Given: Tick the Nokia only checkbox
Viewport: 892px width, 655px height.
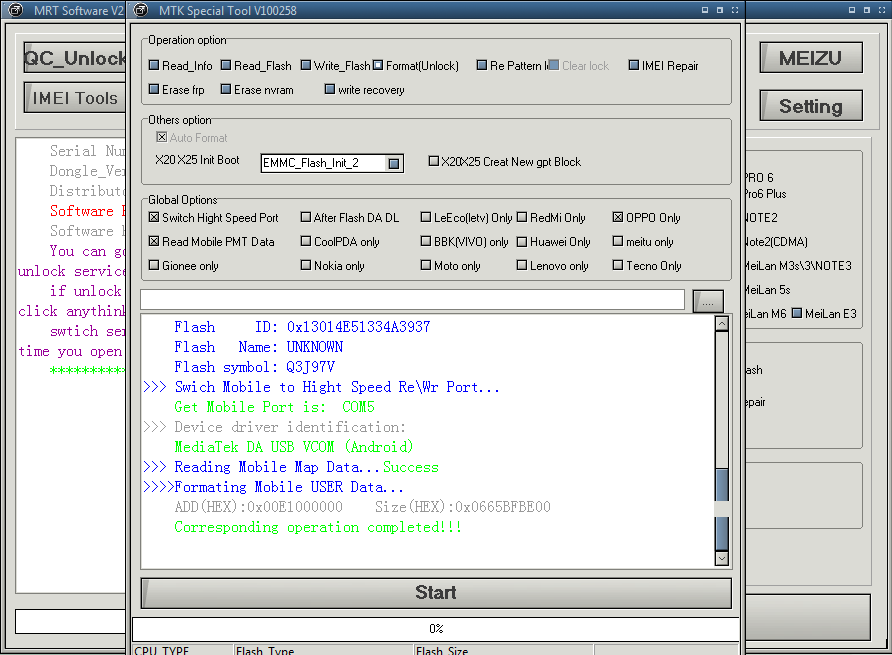Looking at the screenshot, I should [x=305, y=265].
